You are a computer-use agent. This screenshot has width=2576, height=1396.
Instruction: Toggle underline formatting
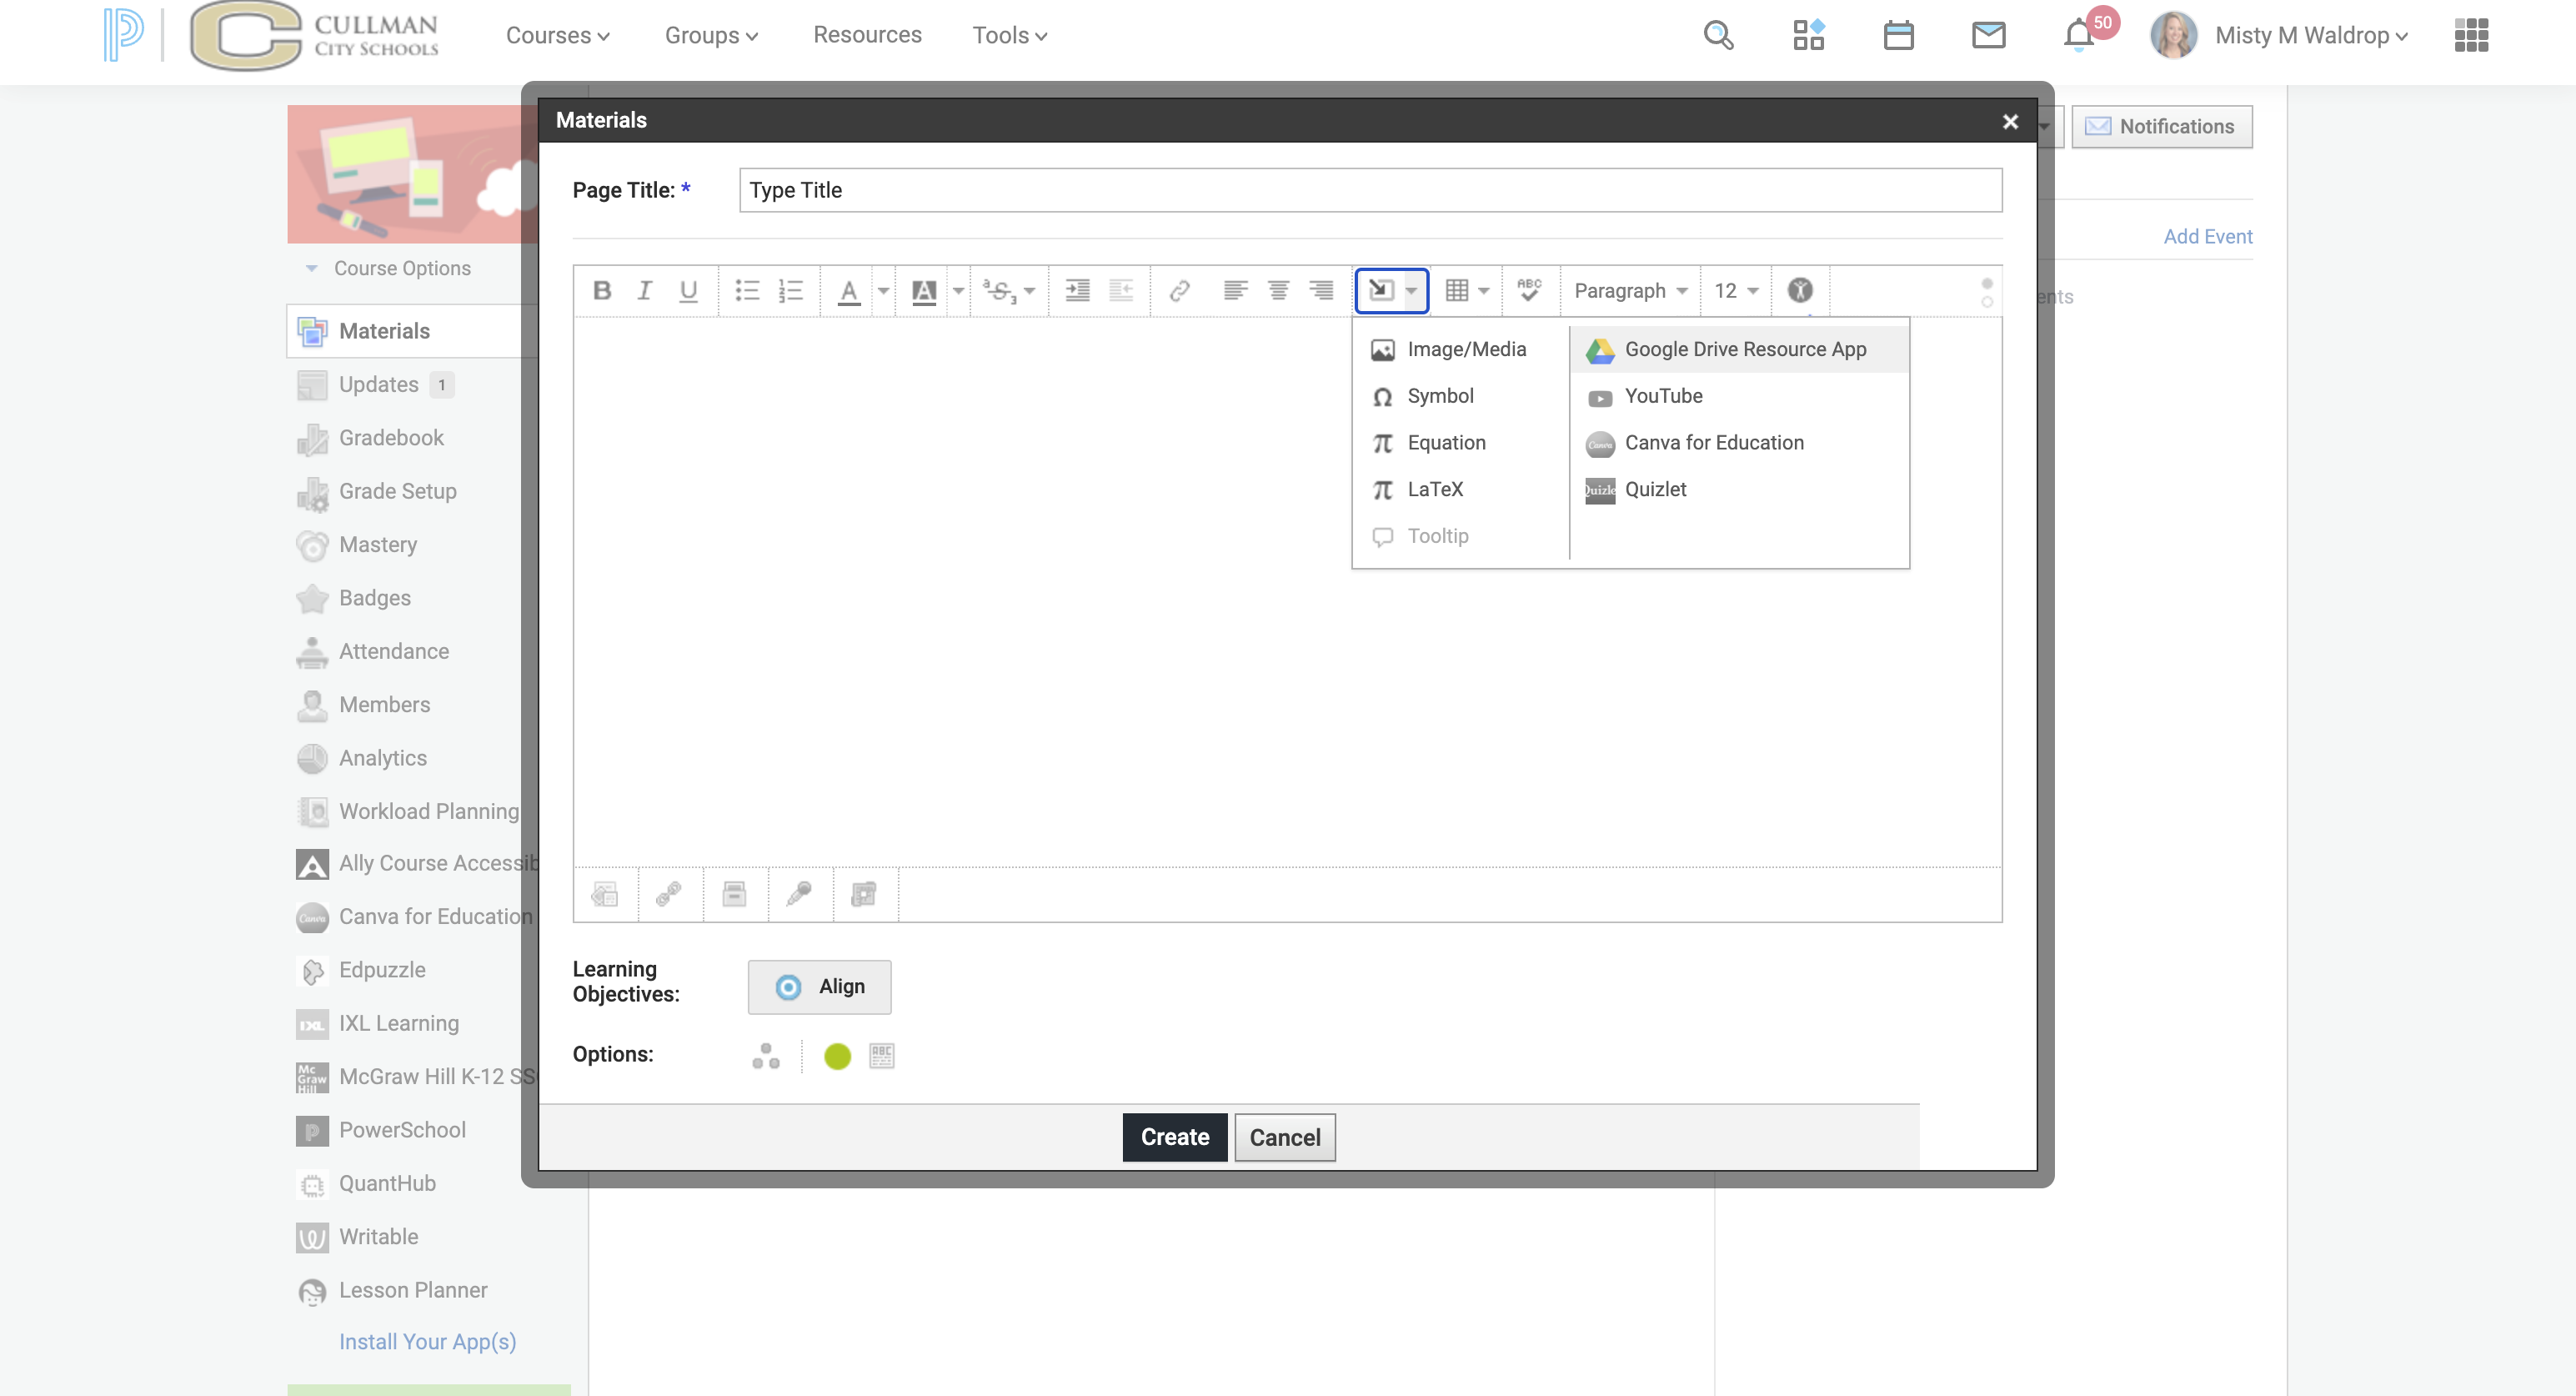[x=688, y=291]
